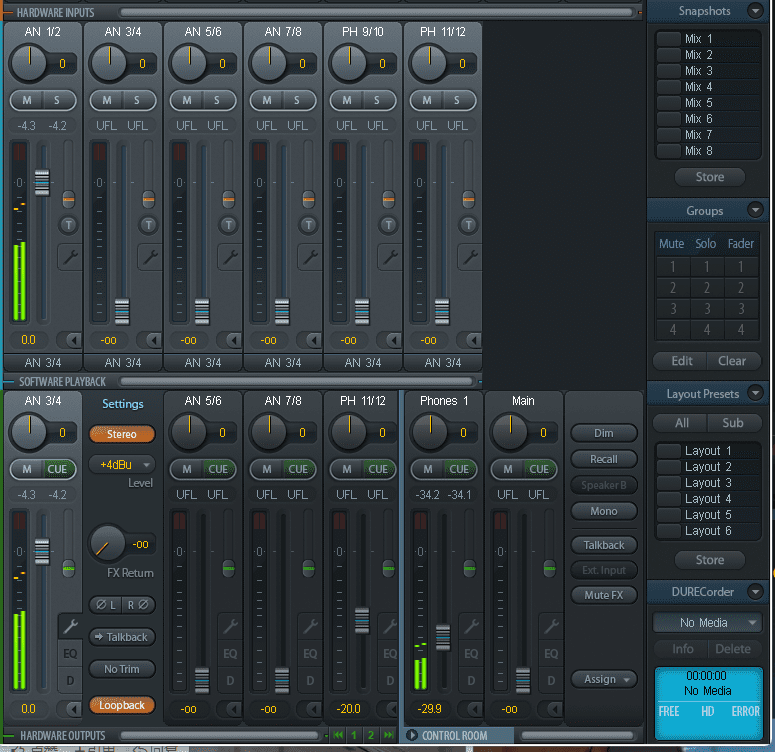Screen dimensions: 775x752
Task: Open settings wrench on output AN 5/6 channel
Action: 230,626
